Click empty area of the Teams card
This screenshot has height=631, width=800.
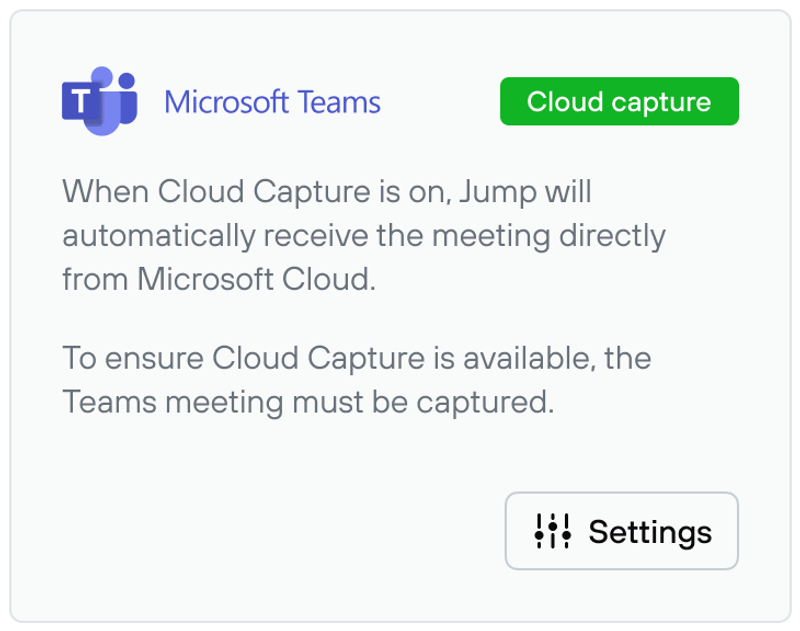[x=255, y=531]
